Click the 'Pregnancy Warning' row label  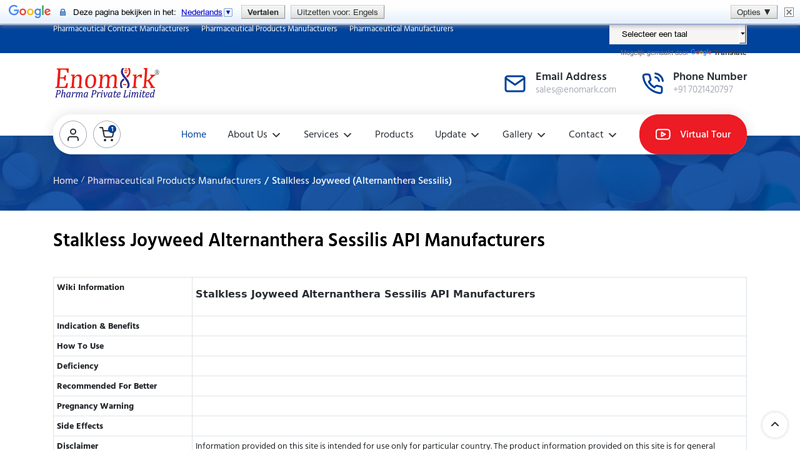click(x=95, y=406)
